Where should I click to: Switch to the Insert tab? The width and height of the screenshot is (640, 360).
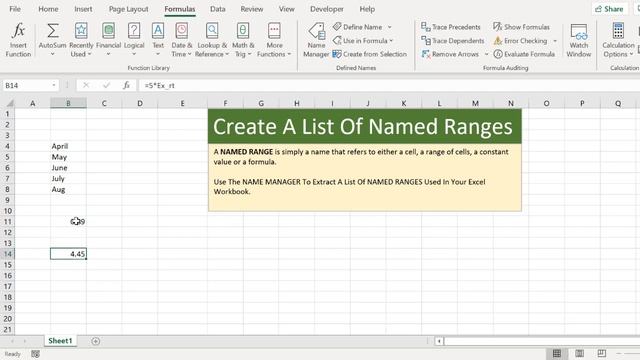[83, 9]
